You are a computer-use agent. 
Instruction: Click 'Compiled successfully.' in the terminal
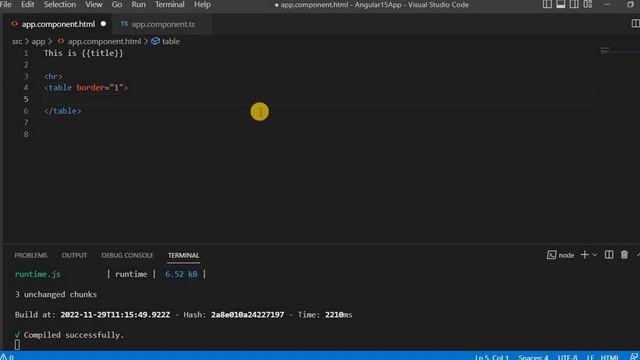(73, 335)
